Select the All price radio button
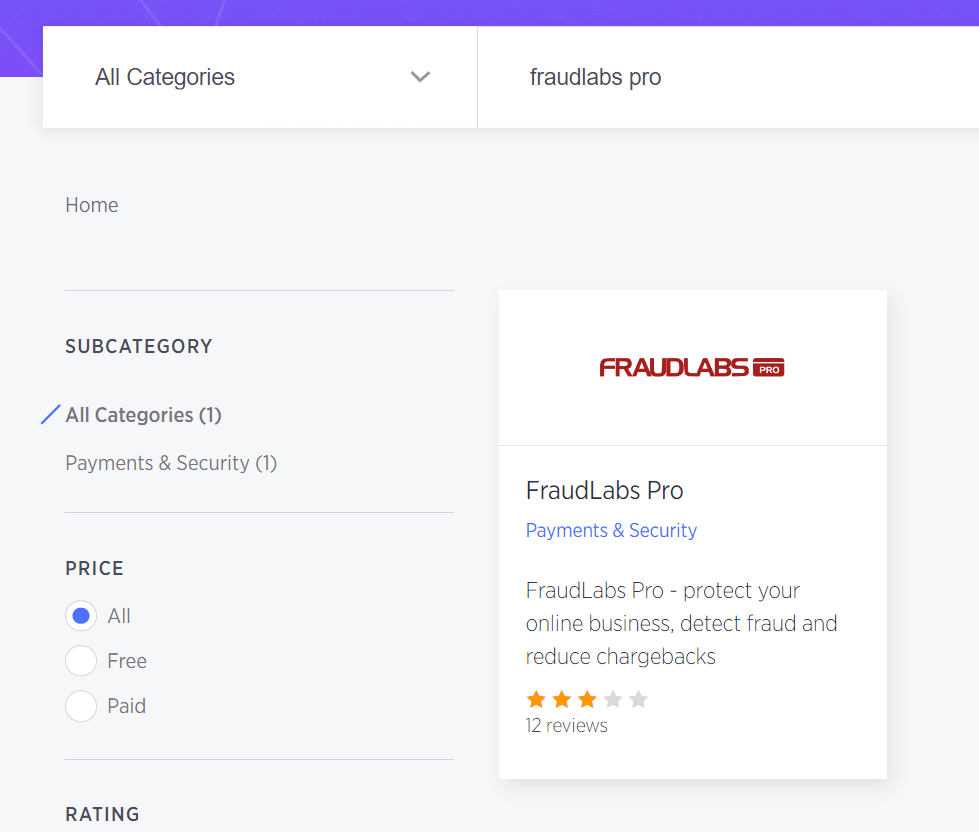 coord(80,615)
